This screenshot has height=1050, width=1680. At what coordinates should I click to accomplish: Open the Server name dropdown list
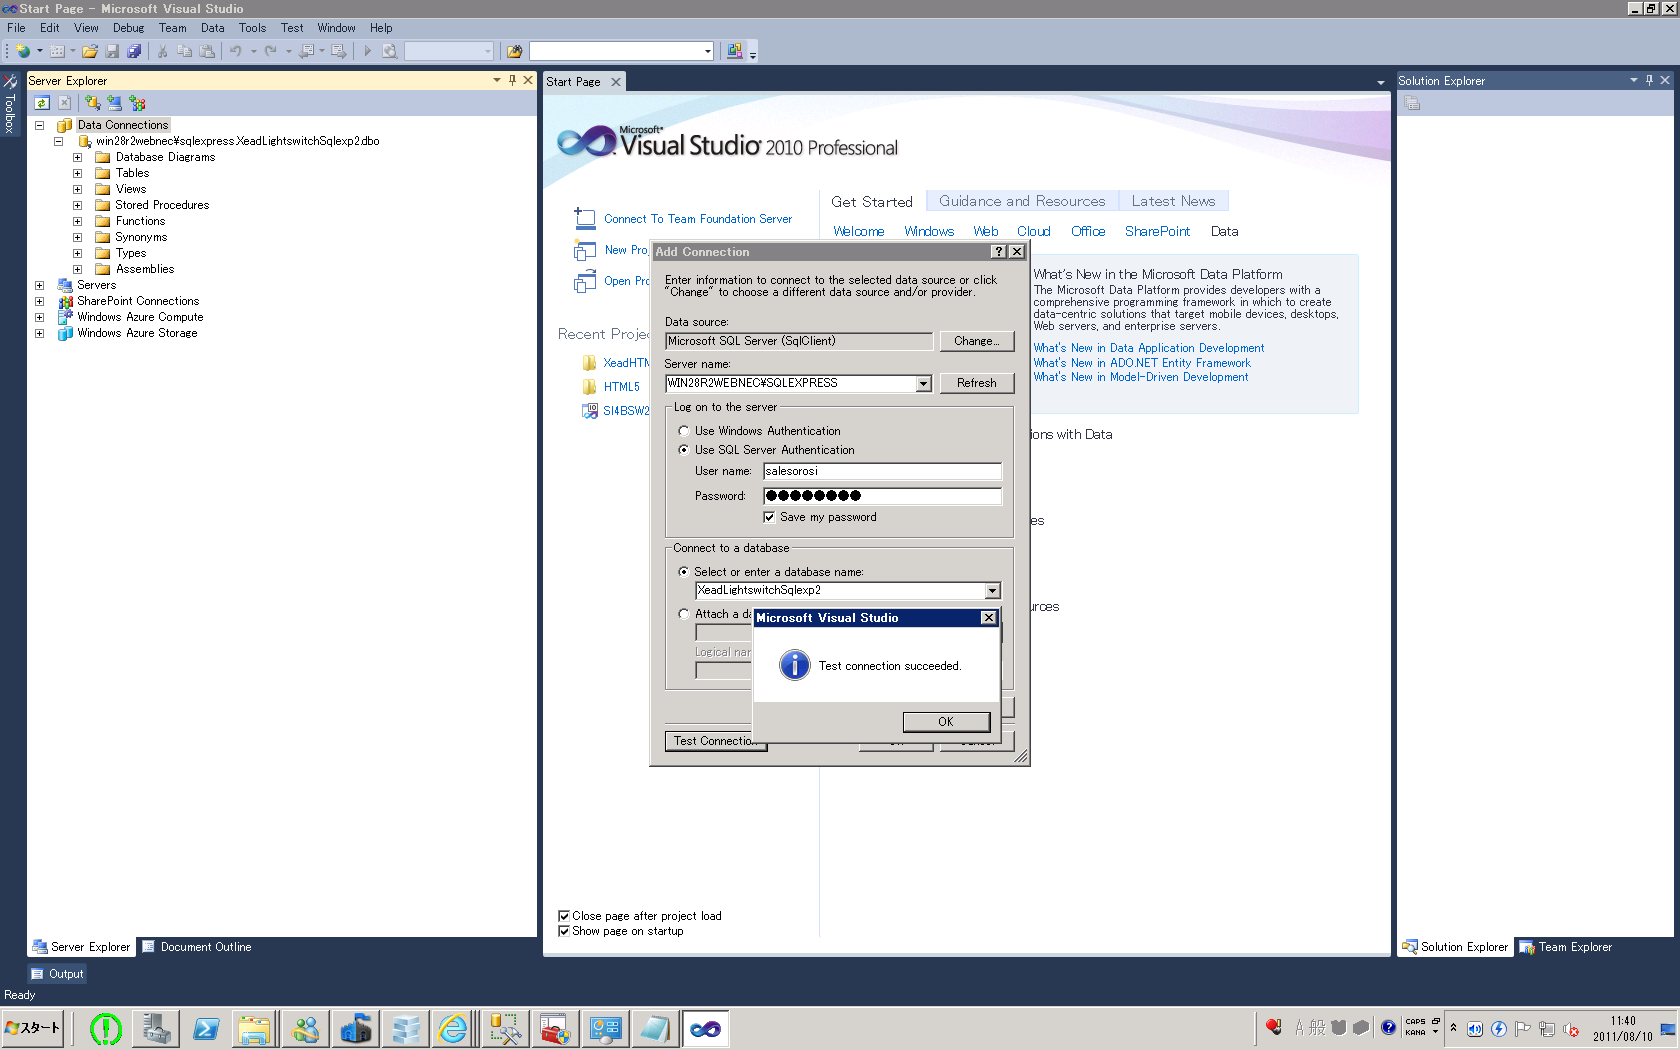[923, 383]
